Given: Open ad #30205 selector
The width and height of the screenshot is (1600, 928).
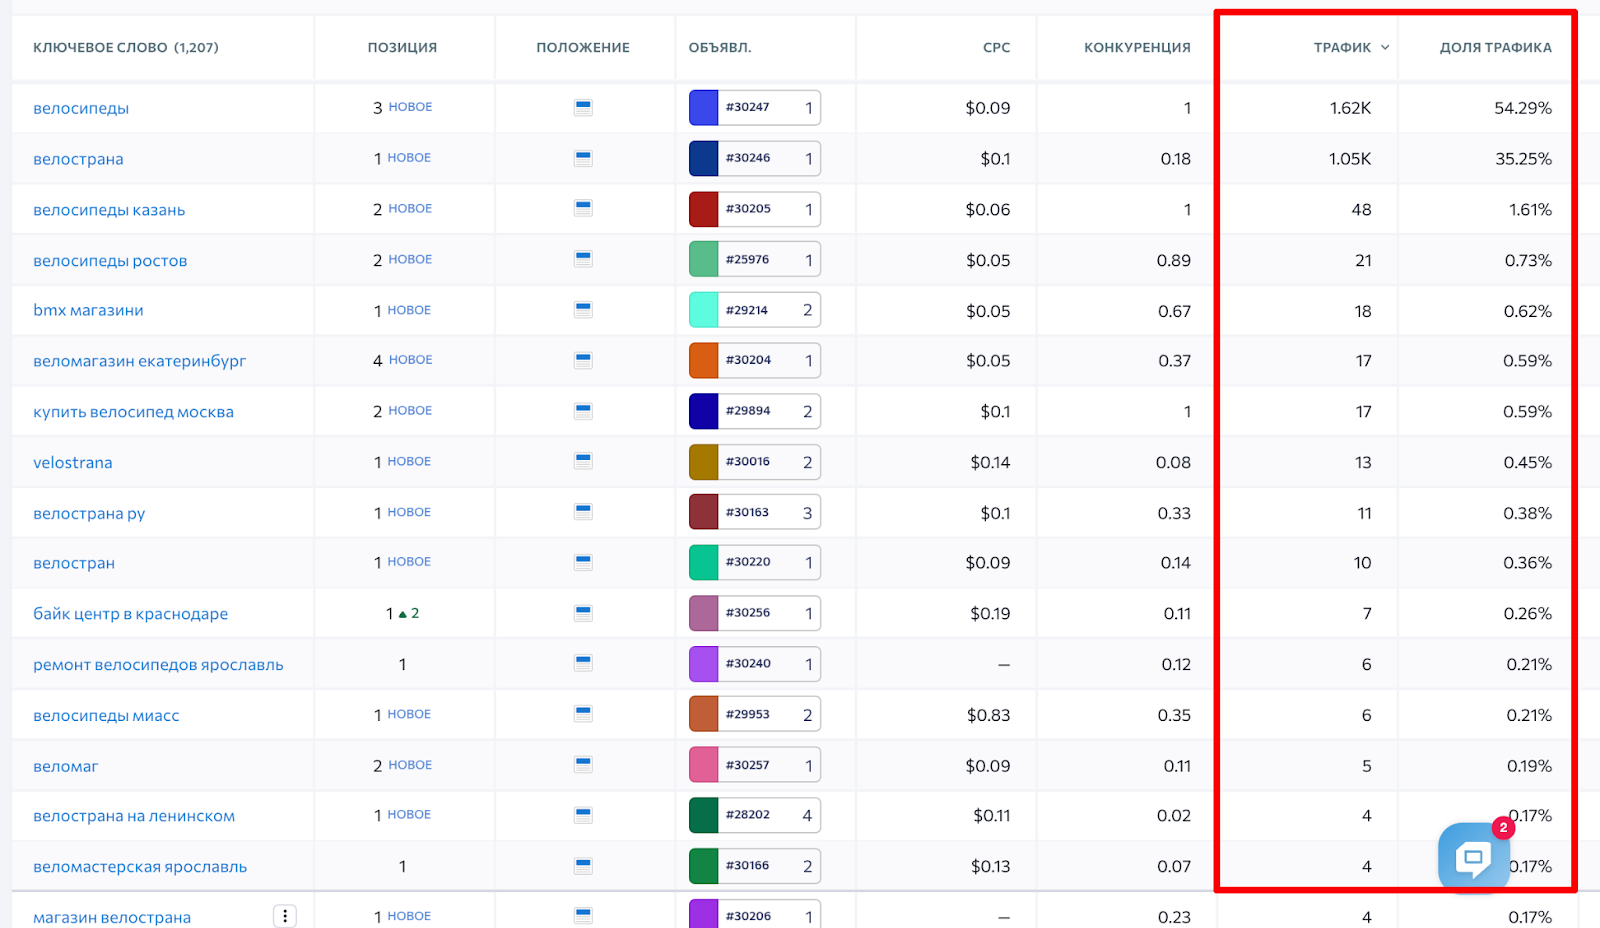Looking at the screenshot, I should point(755,209).
